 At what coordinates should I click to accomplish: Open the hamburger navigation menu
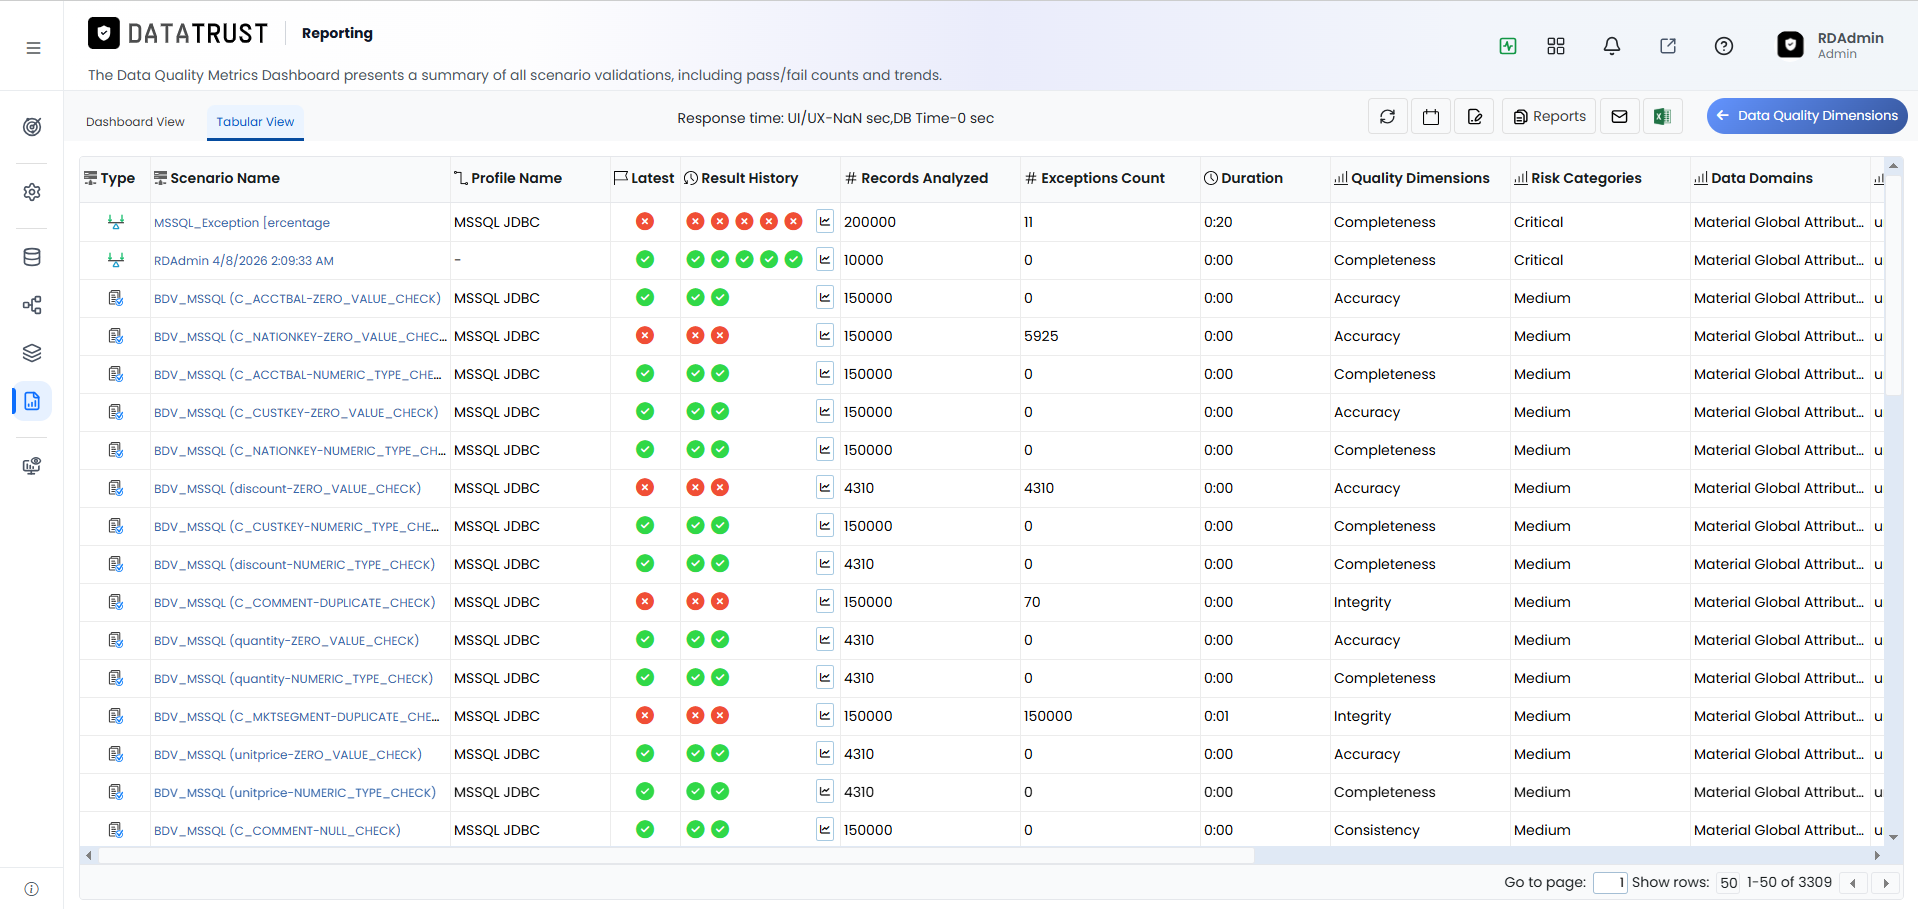pos(33,48)
